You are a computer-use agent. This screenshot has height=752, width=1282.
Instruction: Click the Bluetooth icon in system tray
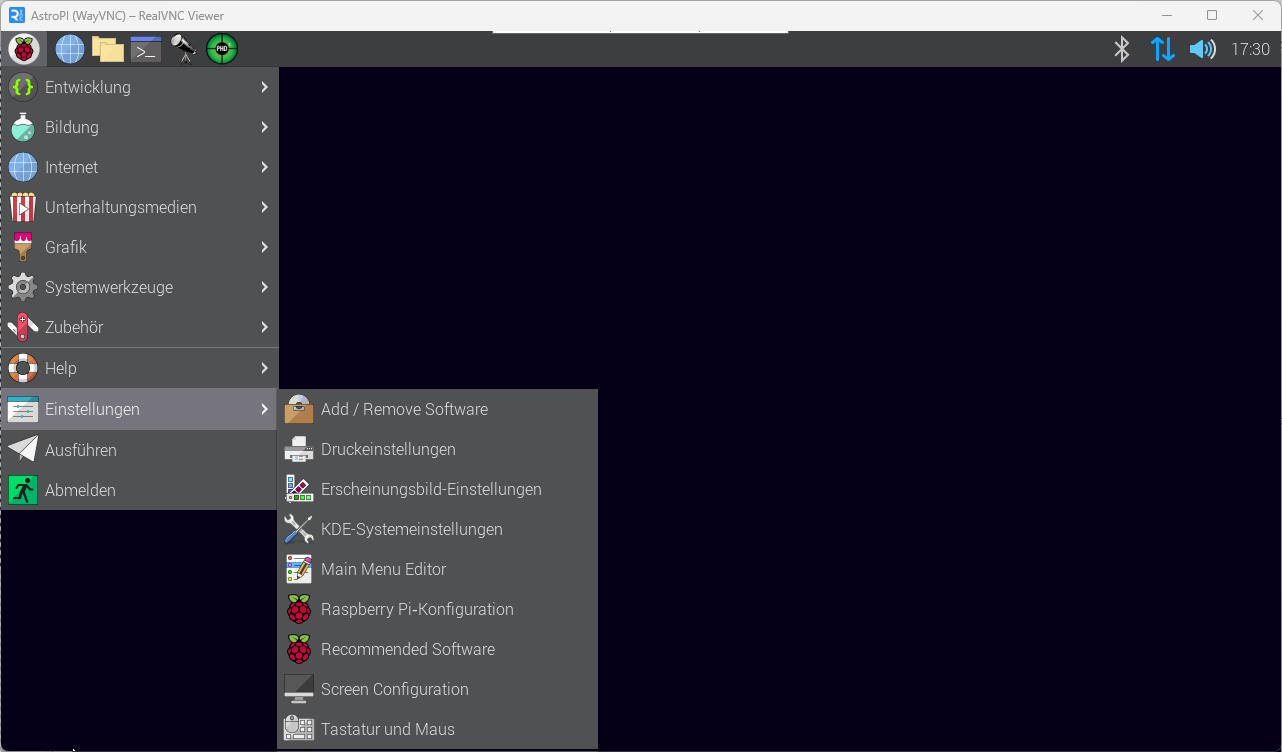click(1122, 49)
